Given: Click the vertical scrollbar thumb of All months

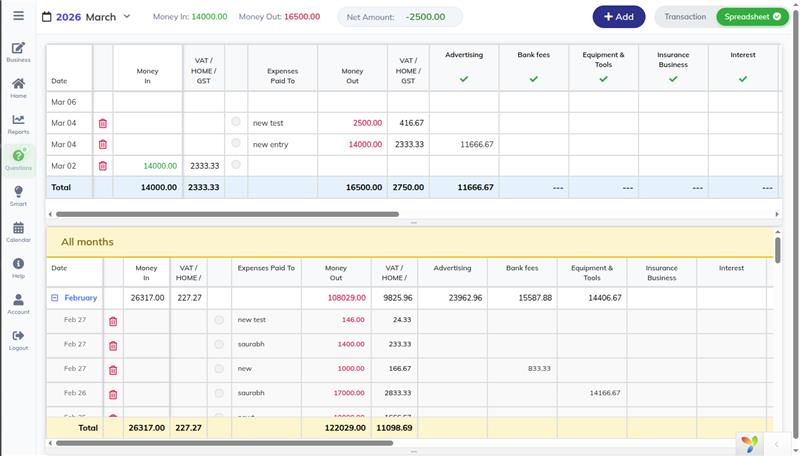Looking at the screenshot, I should tap(778, 250).
